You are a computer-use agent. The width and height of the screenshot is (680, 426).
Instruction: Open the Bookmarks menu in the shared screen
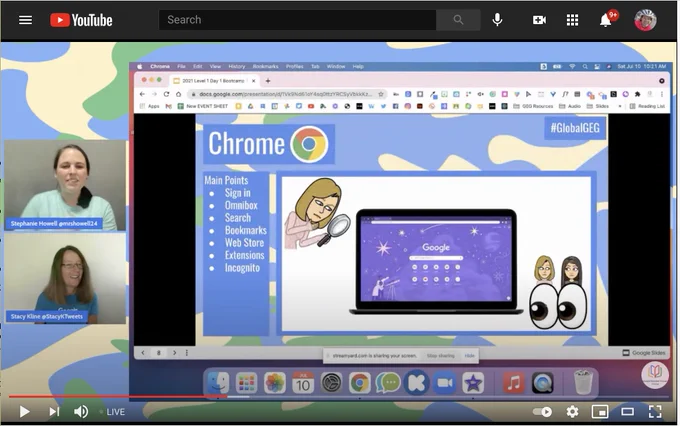point(265,66)
